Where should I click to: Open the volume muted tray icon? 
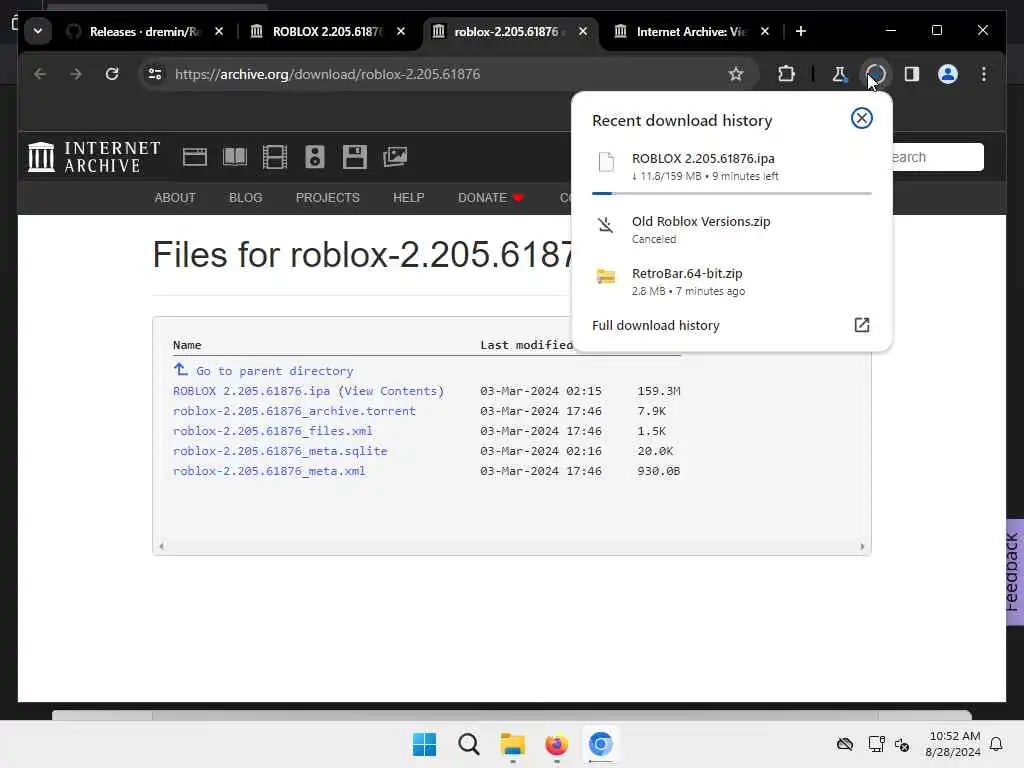pos(903,744)
